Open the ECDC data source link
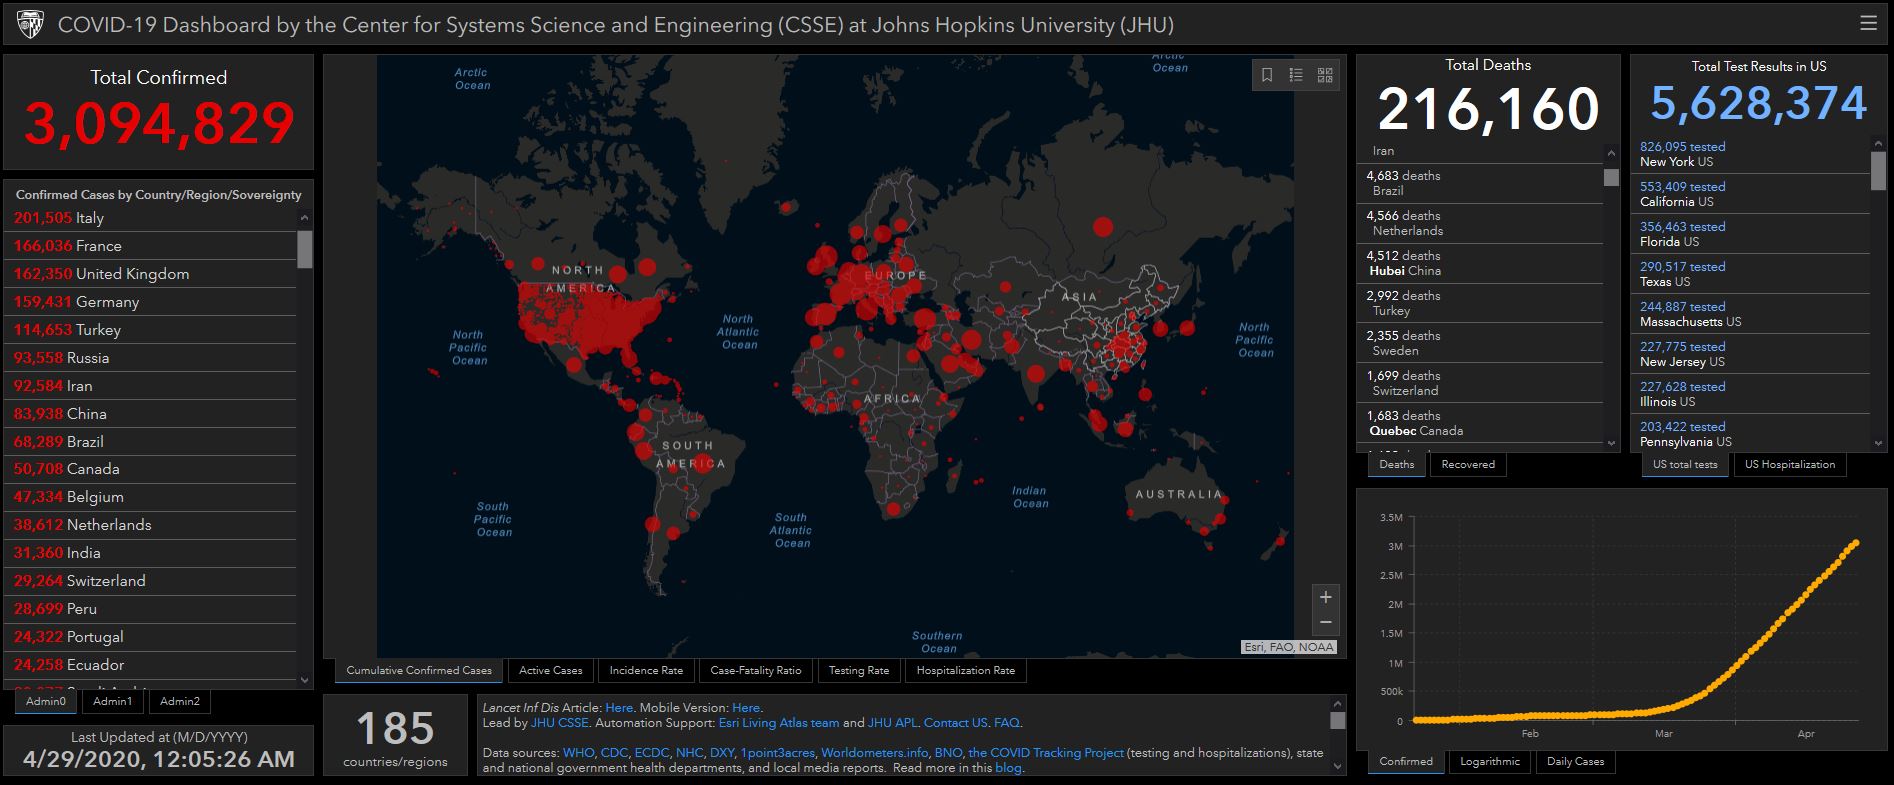This screenshot has width=1894, height=785. click(x=652, y=753)
